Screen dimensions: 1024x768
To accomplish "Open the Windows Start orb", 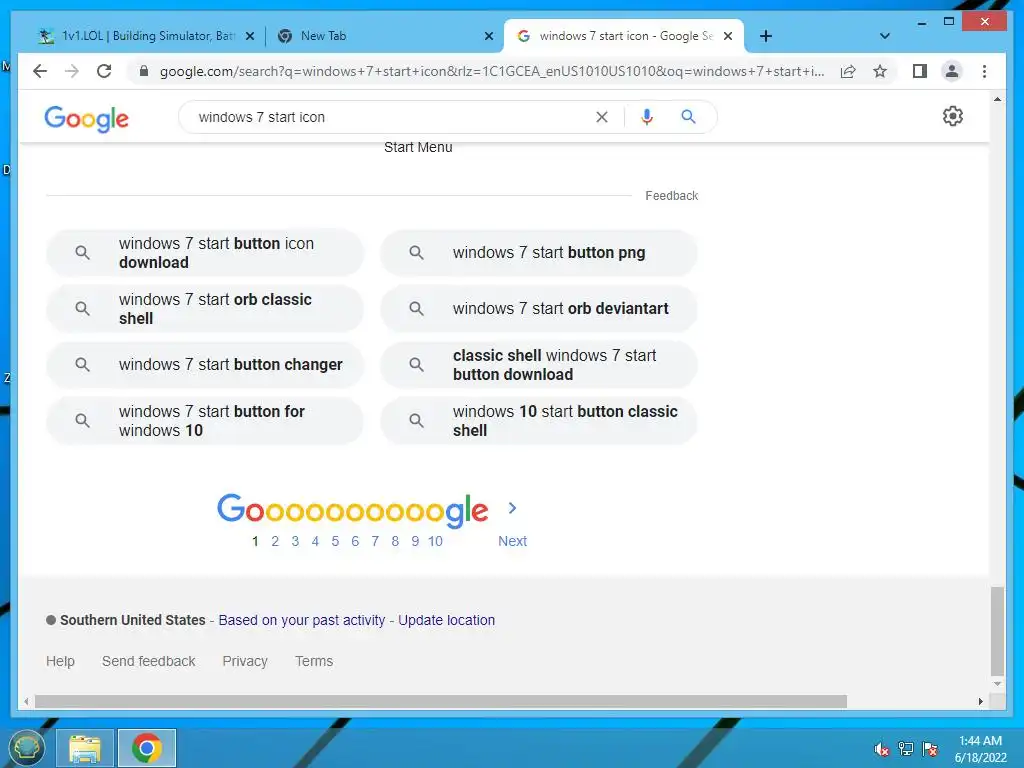I will [26, 748].
